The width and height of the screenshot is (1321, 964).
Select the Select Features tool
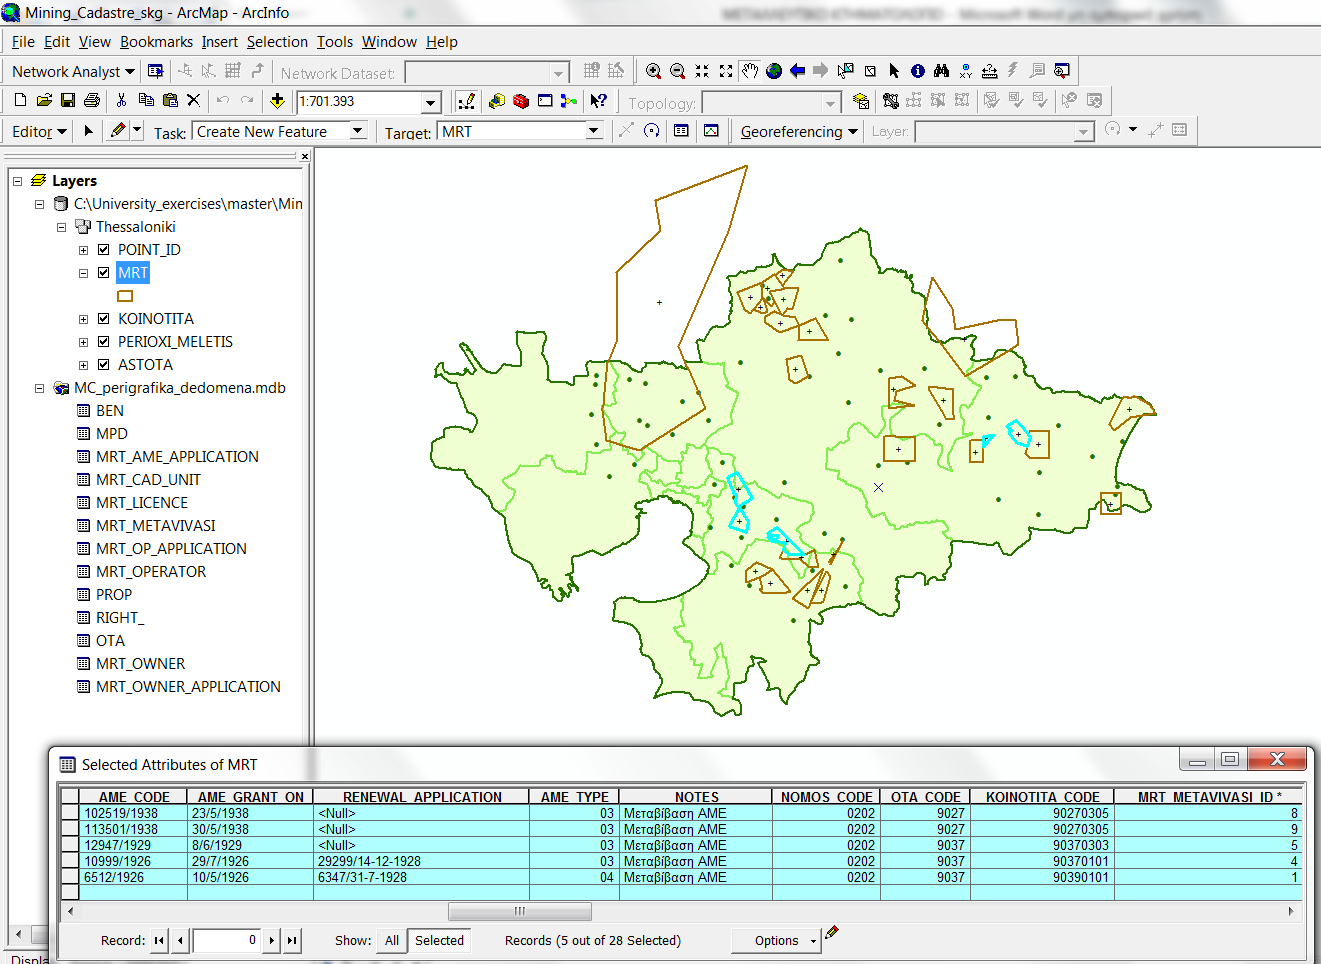(x=846, y=71)
